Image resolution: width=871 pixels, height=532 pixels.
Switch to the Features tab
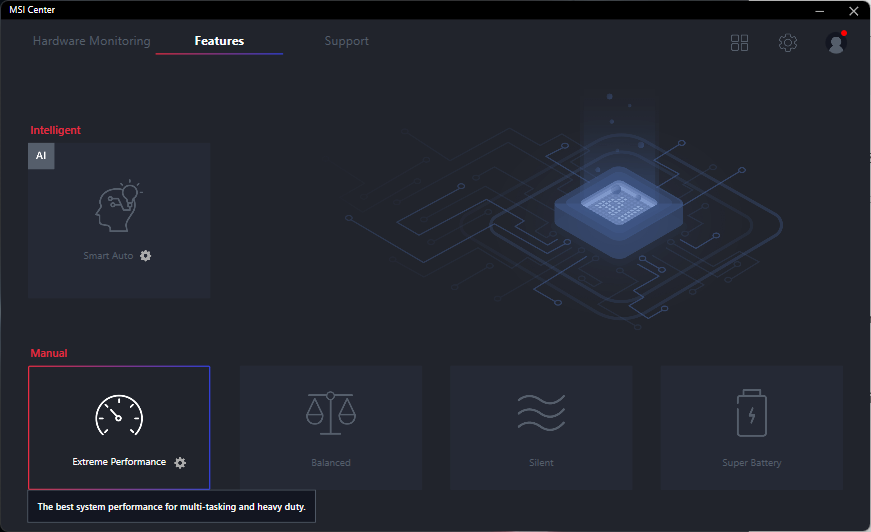pyautogui.click(x=219, y=41)
